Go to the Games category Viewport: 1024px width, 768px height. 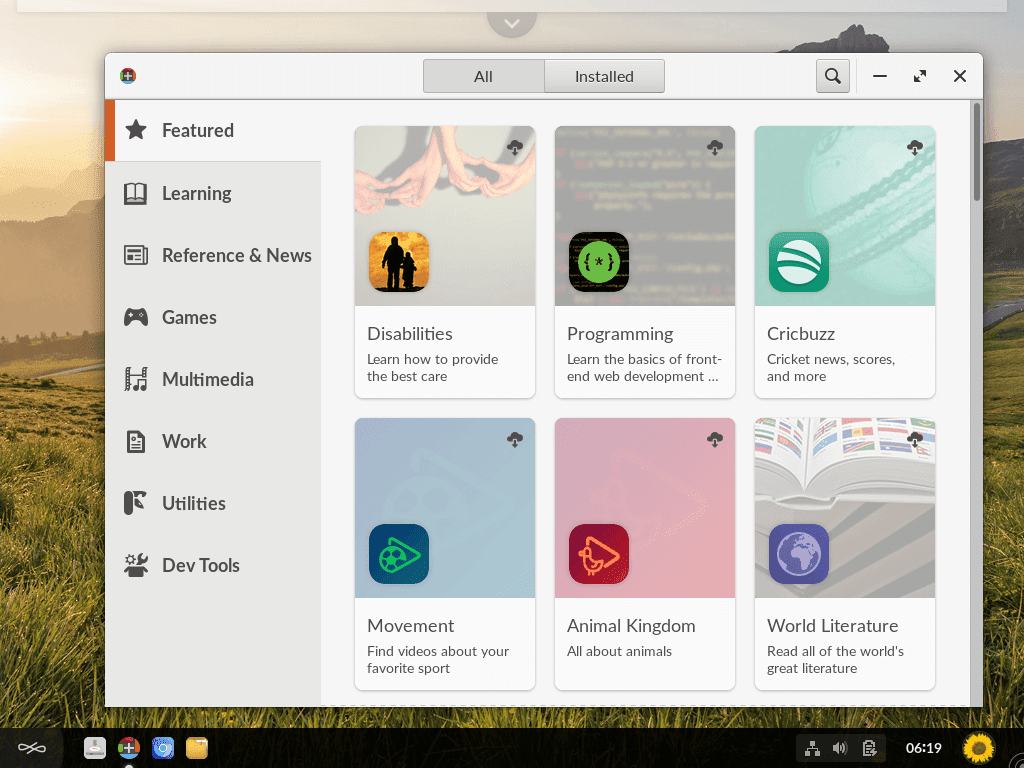point(213,317)
